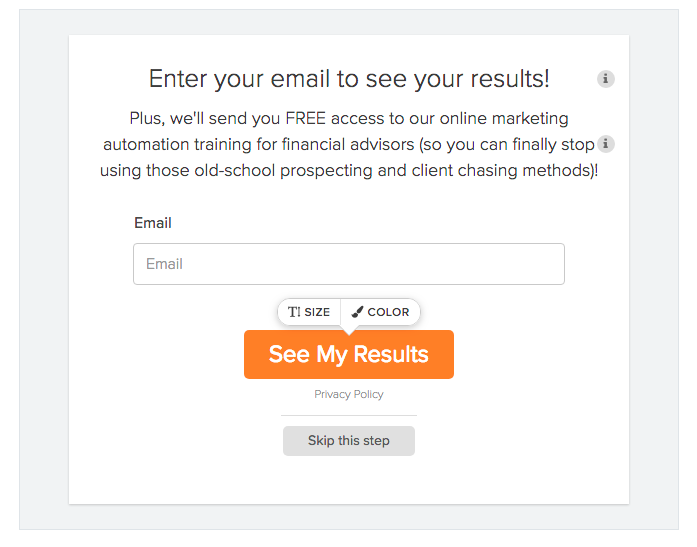Open the Privacy Policy link
Viewport: 697px width, 547px height.
point(349,394)
